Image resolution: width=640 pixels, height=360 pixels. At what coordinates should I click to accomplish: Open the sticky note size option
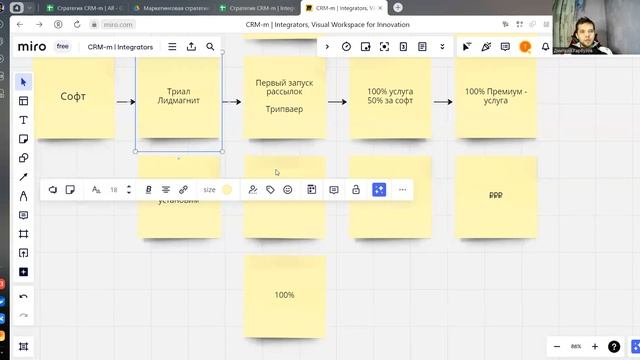click(x=209, y=190)
